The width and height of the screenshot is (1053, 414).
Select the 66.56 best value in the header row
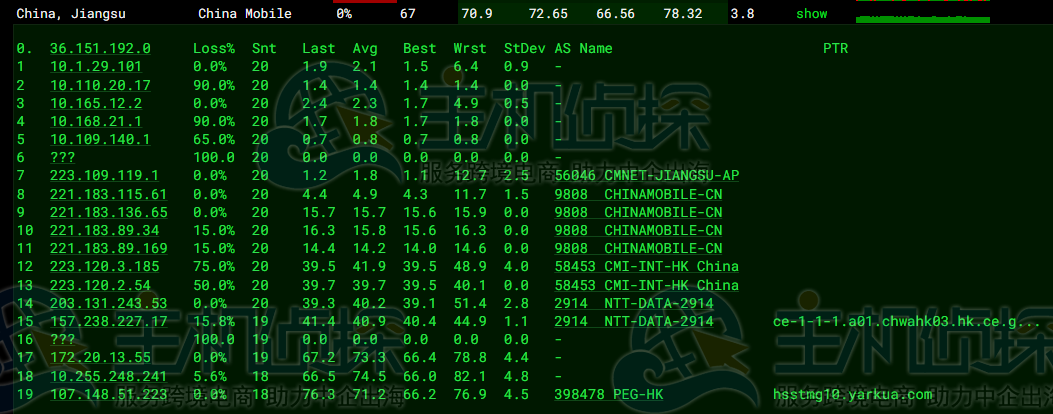[615, 13]
